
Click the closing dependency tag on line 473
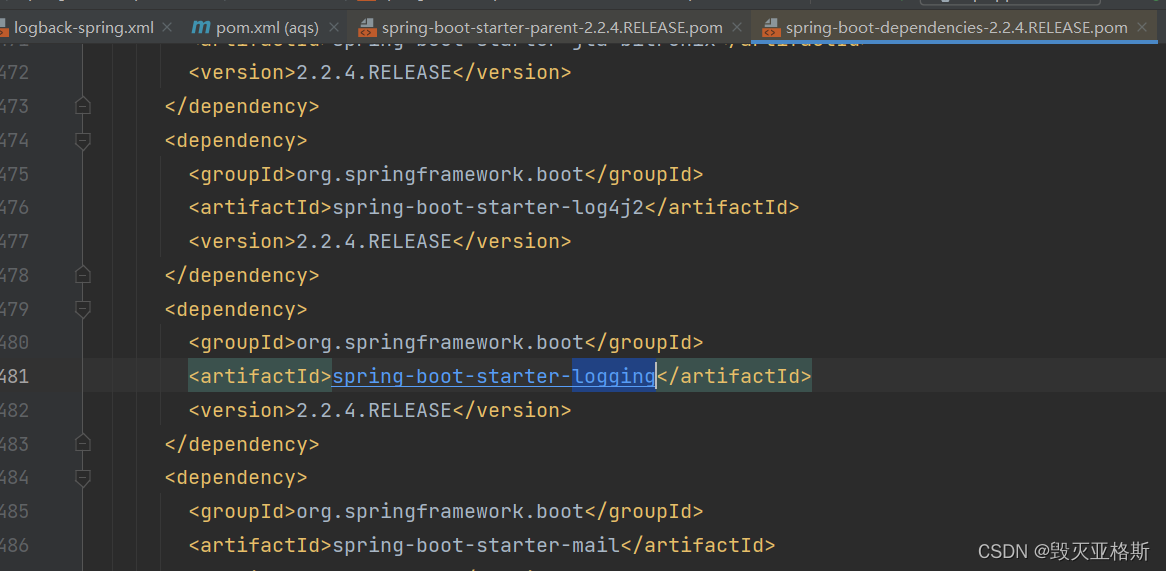click(x=242, y=106)
